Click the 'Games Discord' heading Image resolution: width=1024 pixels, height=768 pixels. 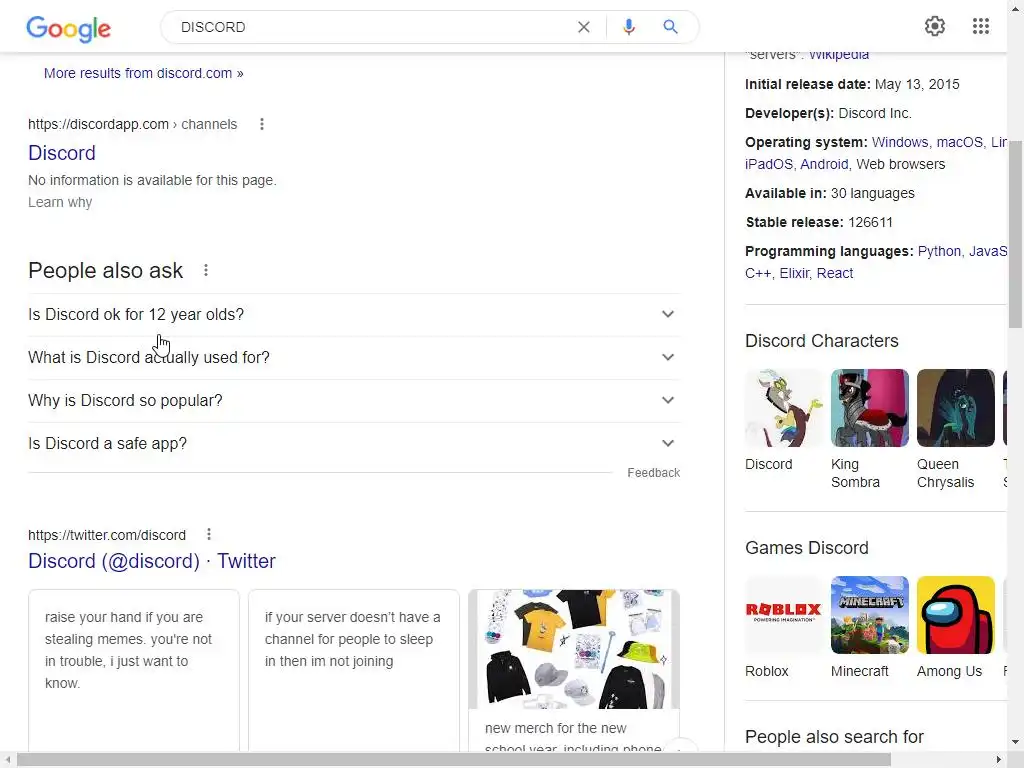[x=807, y=548]
